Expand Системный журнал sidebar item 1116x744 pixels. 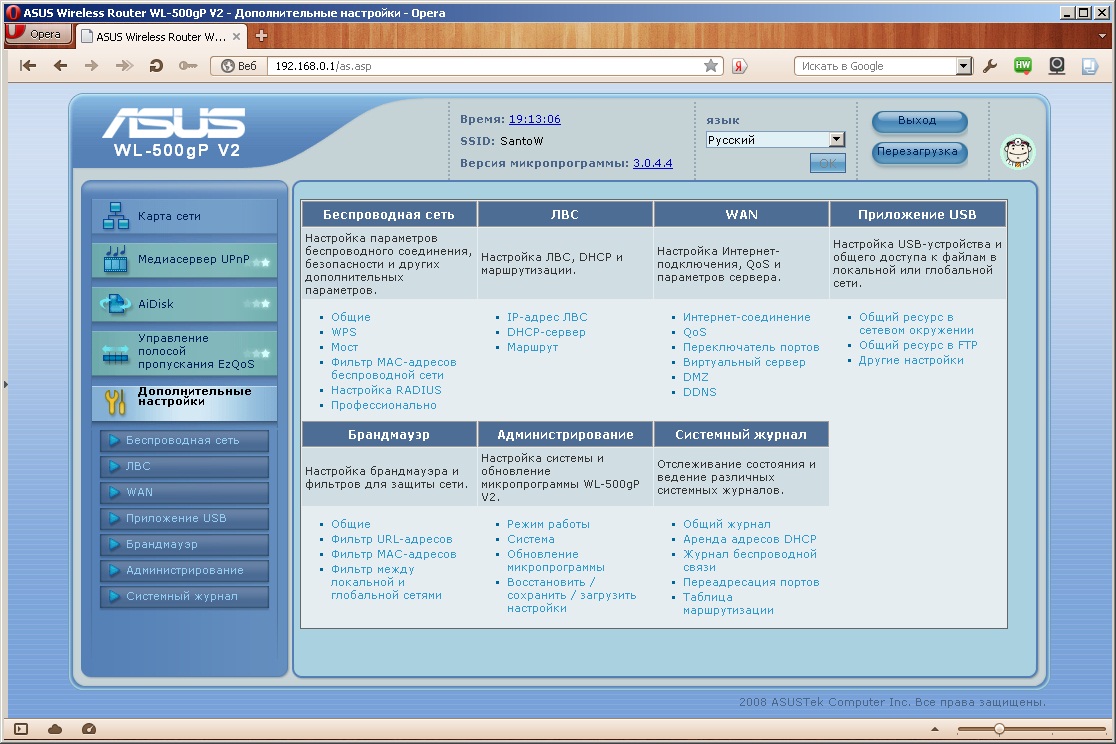(184, 597)
